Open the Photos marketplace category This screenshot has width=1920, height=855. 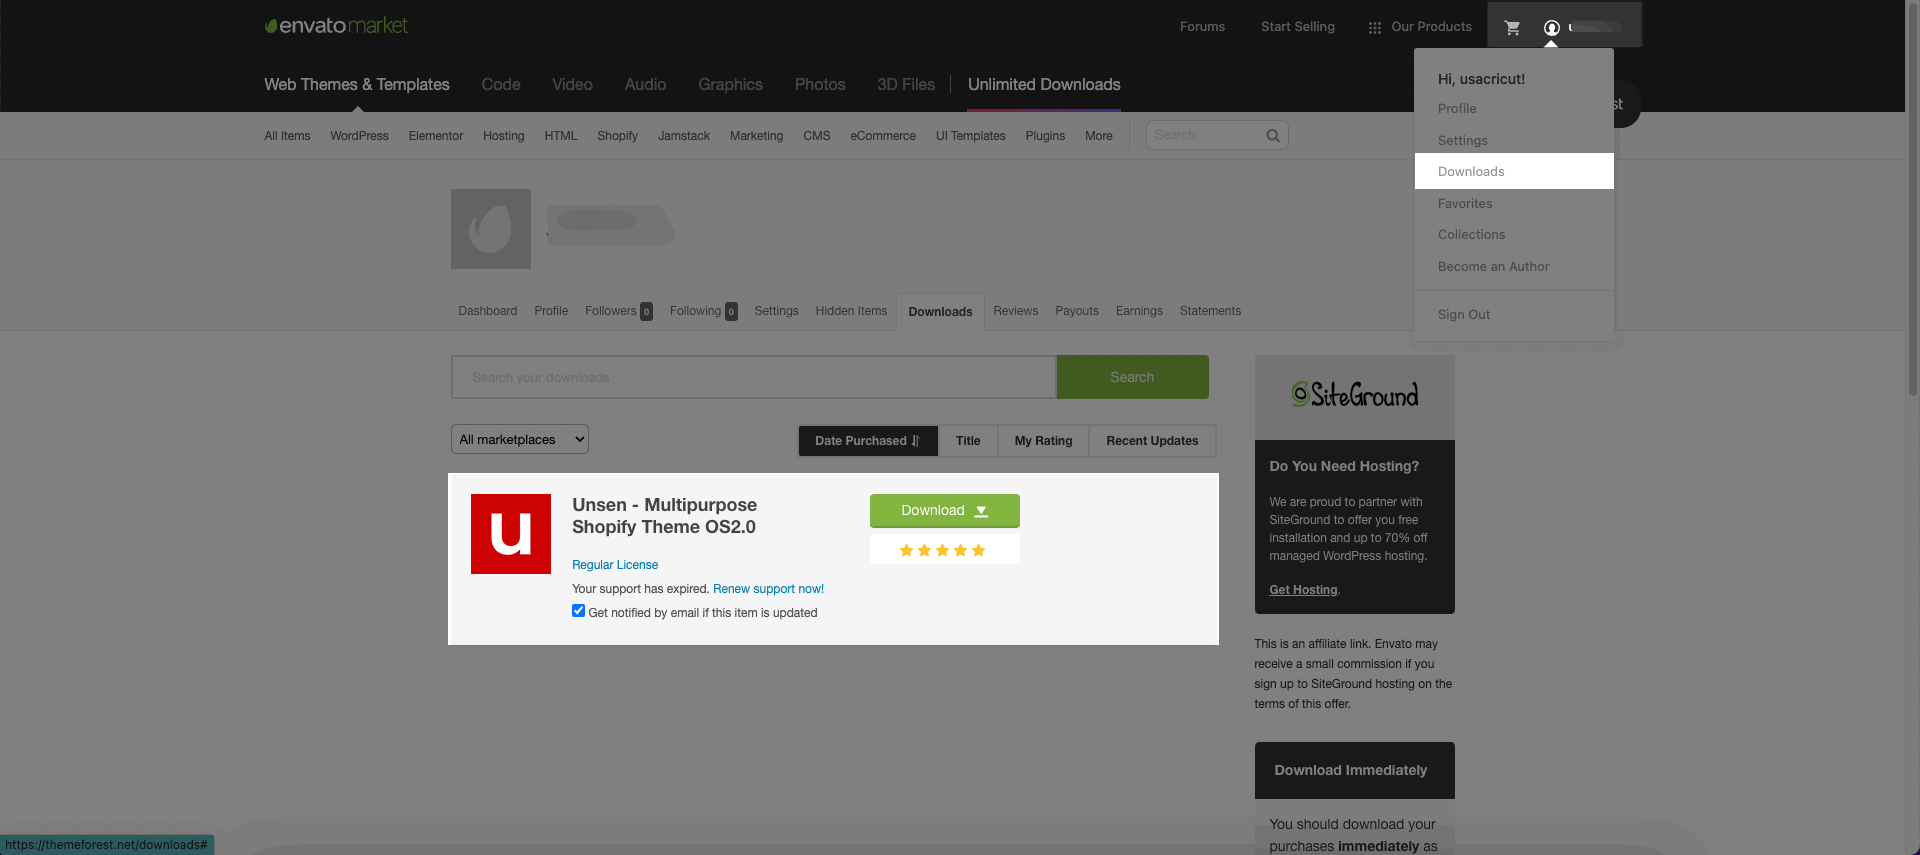click(x=820, y=85)
